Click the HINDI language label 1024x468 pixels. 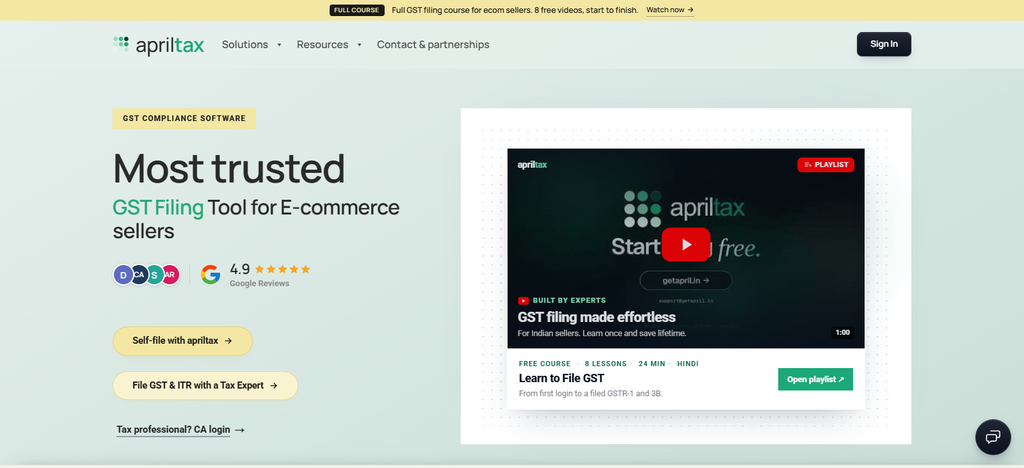(688, 364)
